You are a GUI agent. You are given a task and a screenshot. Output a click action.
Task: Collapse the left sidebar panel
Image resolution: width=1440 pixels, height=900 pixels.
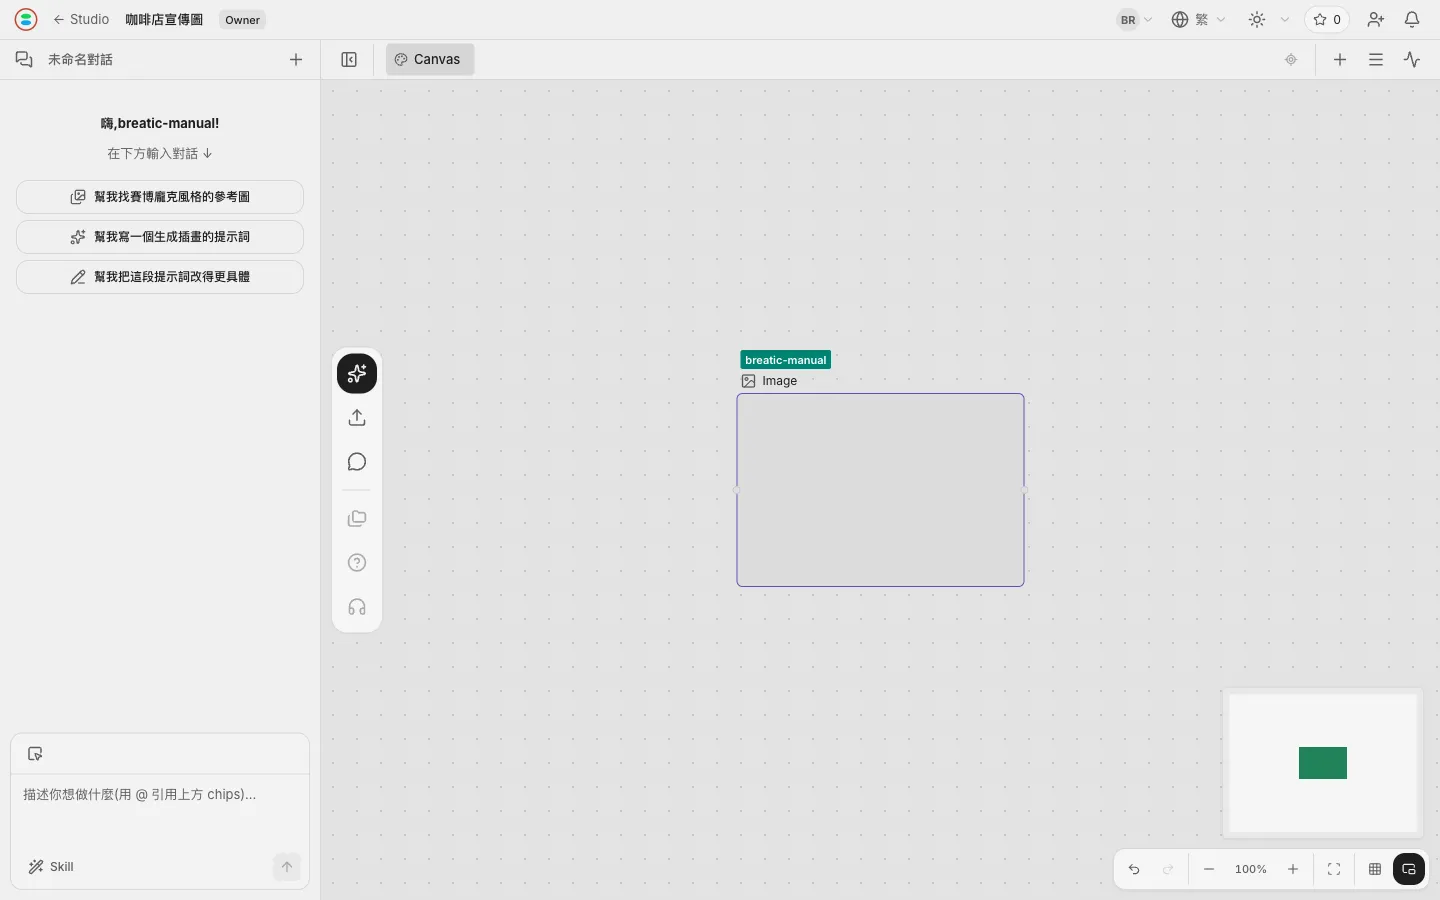(x=349, y=59)
